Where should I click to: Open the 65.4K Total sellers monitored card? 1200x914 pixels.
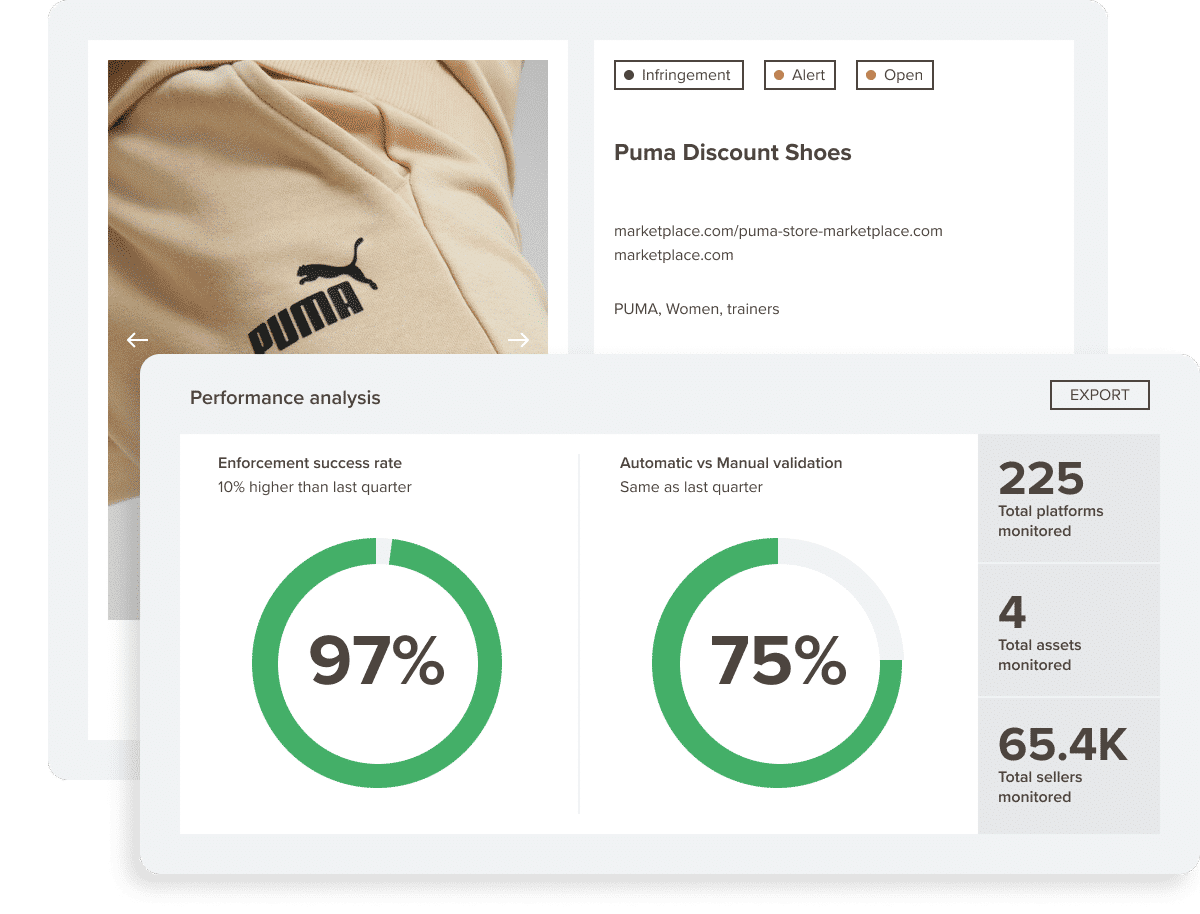click(1069, 766)
